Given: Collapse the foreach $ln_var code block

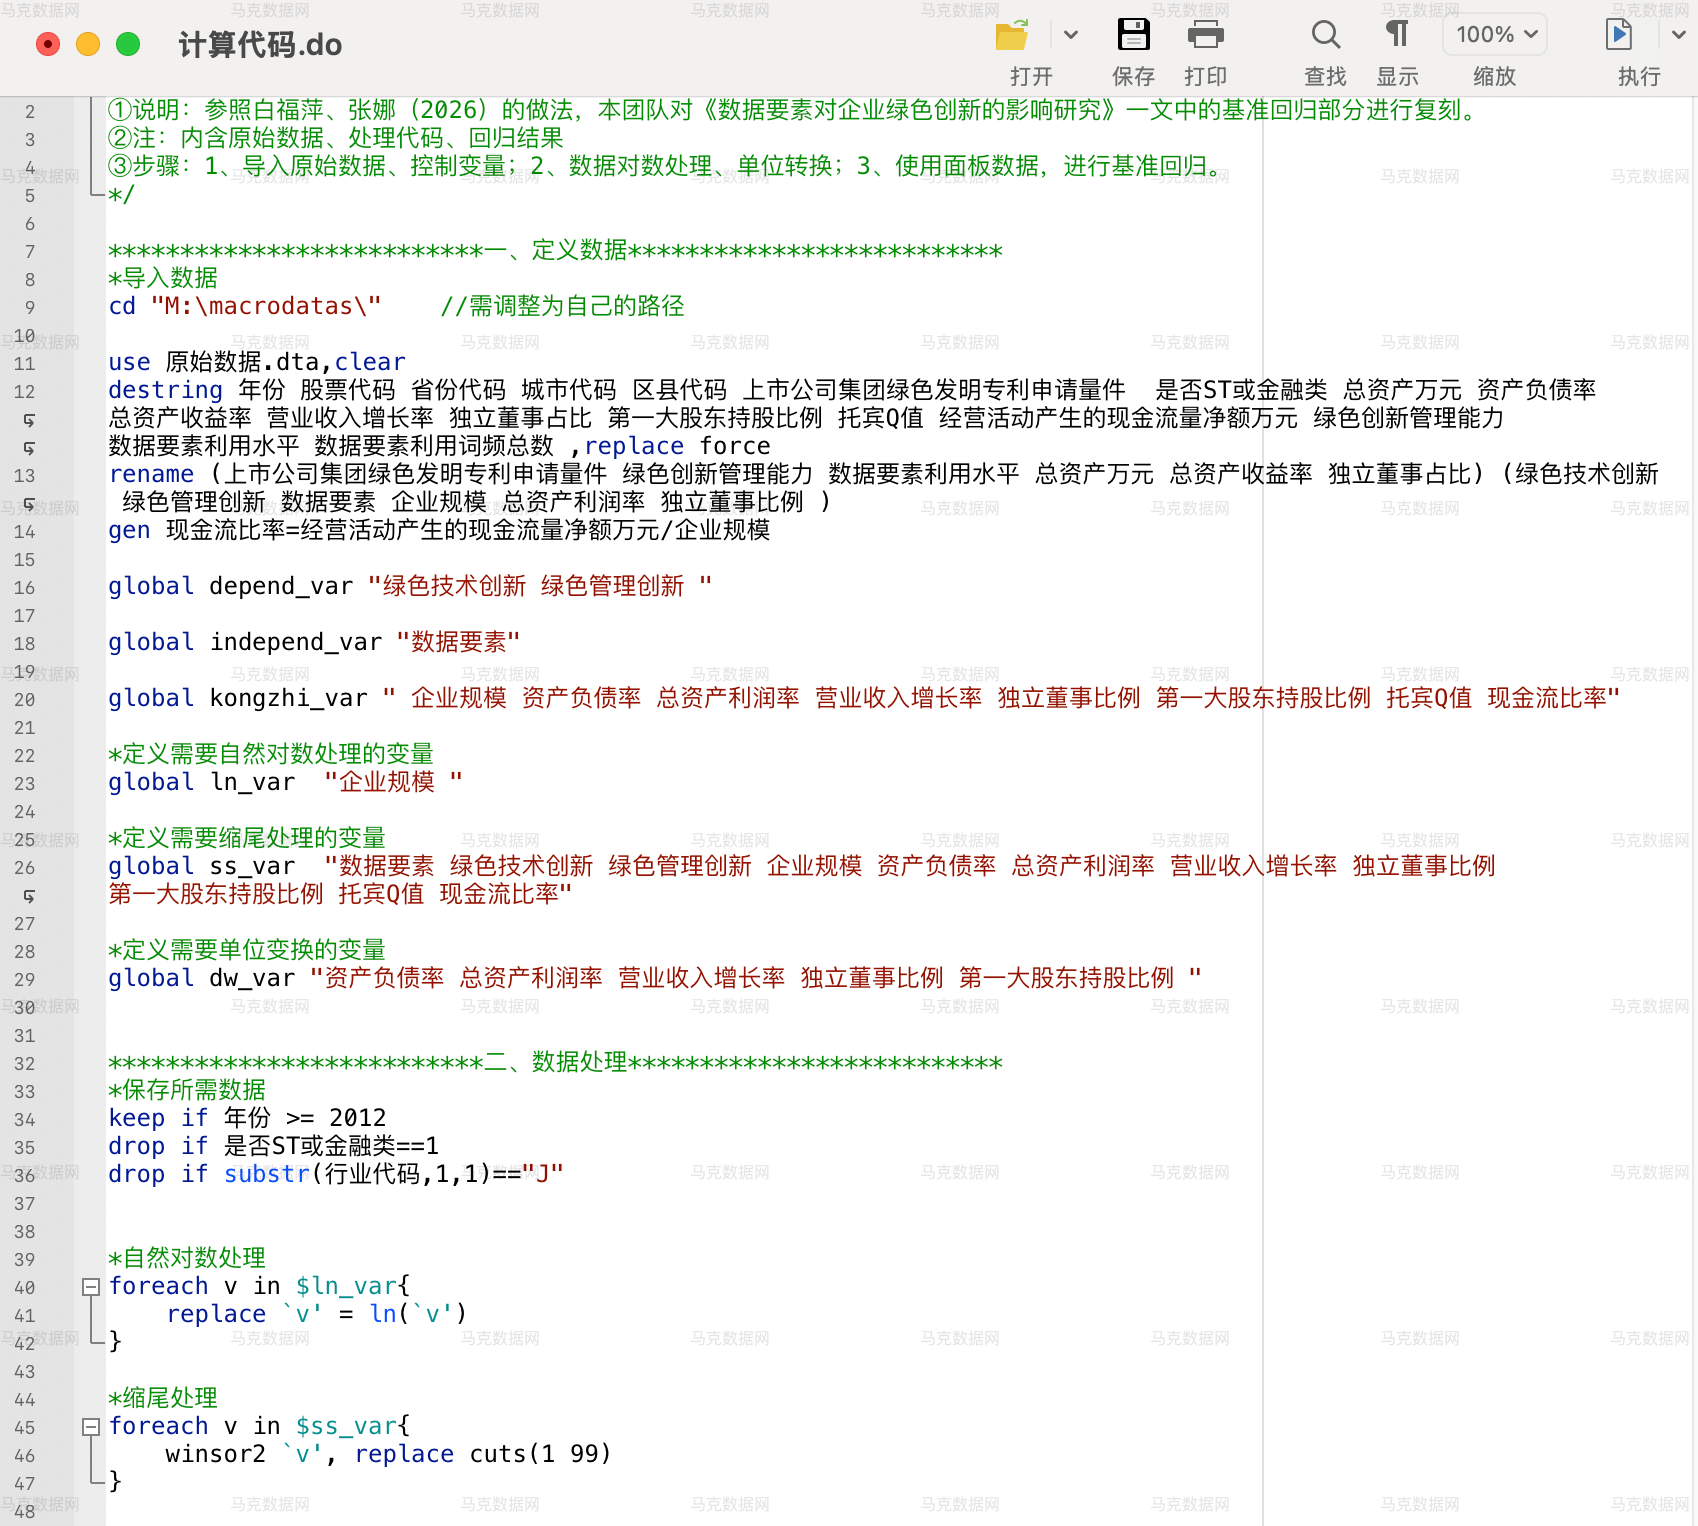Looking at the screenshot, I should point(91,1287).
